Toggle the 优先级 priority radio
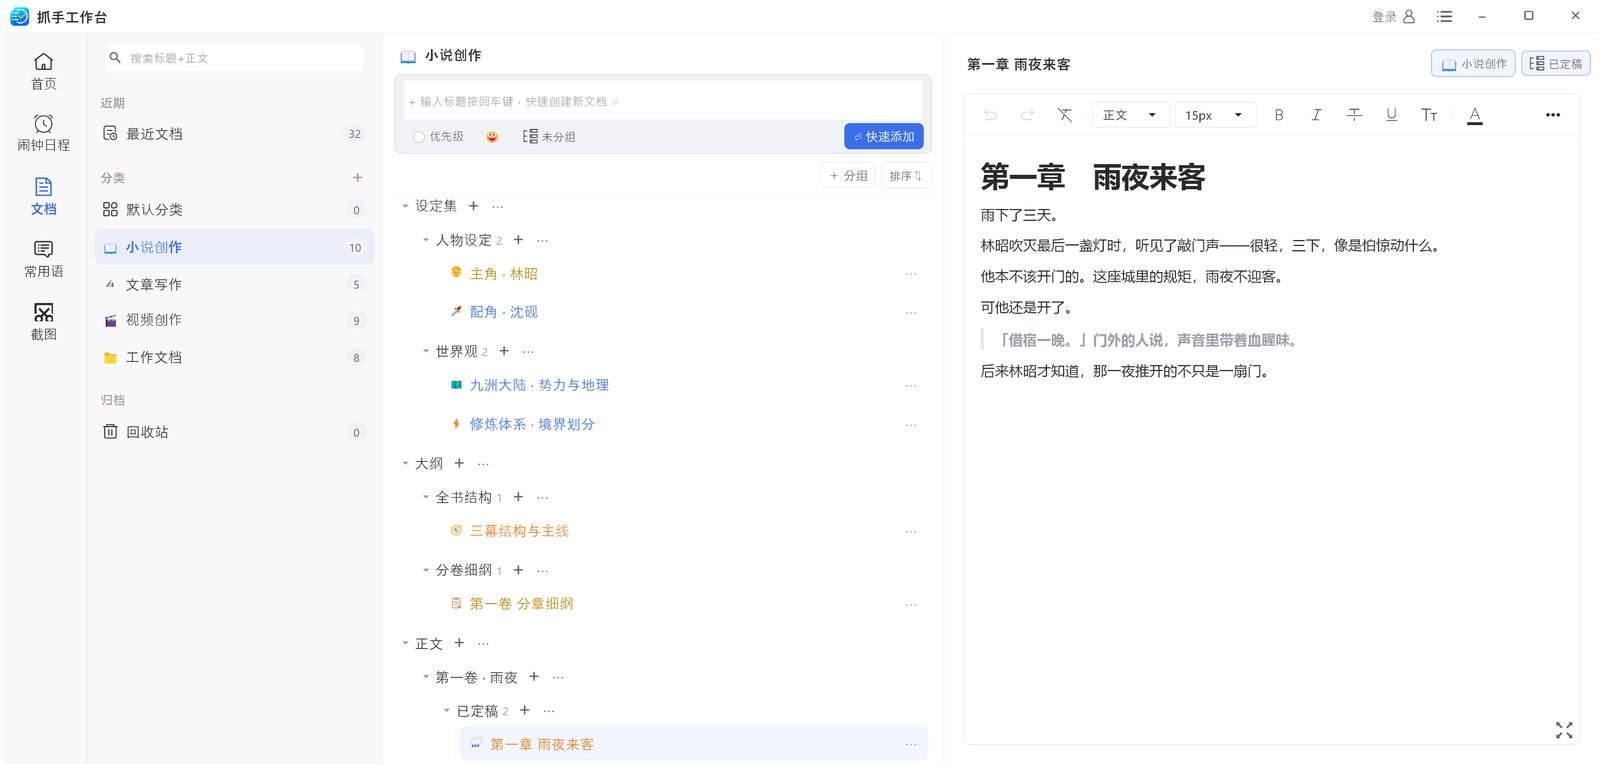1600x765 pixels. pos(419,137)
